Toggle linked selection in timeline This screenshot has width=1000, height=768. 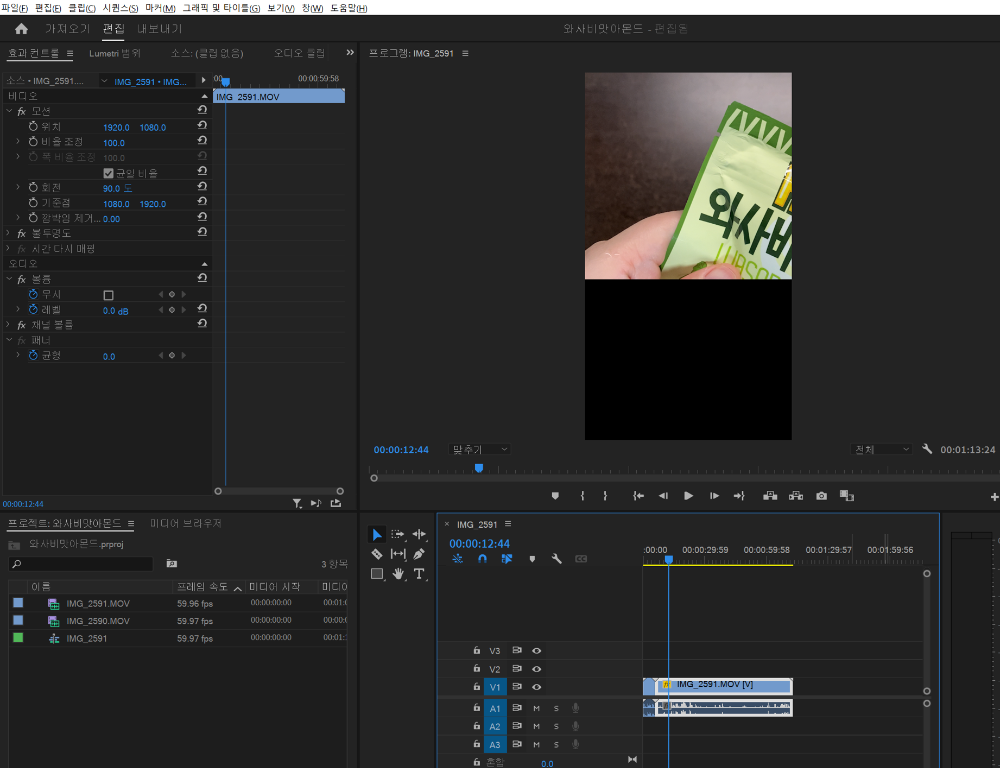(x=507, y=559)
